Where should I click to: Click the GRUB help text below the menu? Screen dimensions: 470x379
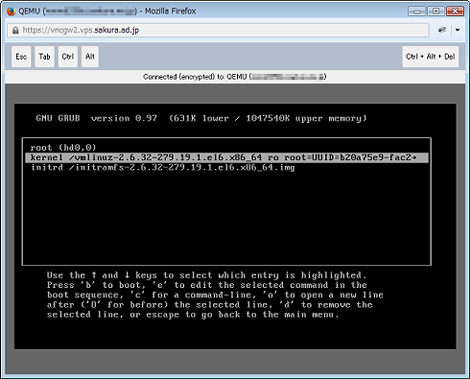[x=215, y=295]
